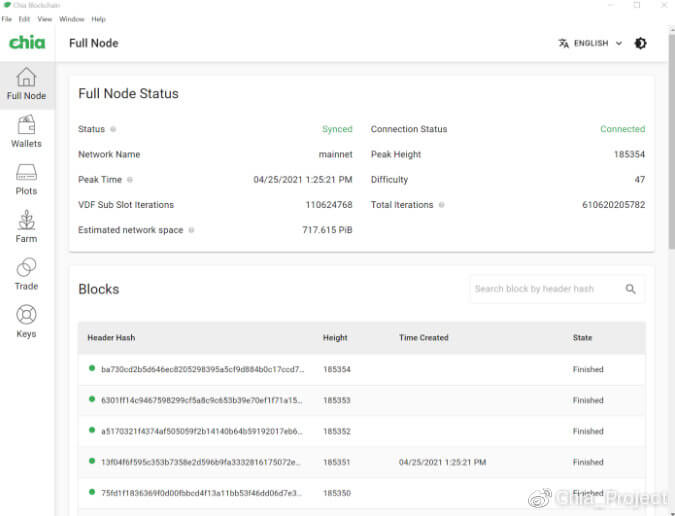675x516 pixels.
Task: Open the Keys section
Action: click(26, 322)
